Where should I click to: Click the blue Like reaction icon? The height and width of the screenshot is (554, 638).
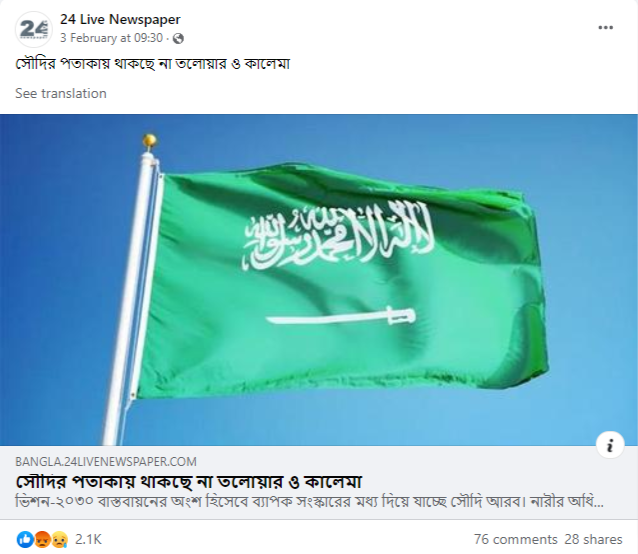pos(25,539)
